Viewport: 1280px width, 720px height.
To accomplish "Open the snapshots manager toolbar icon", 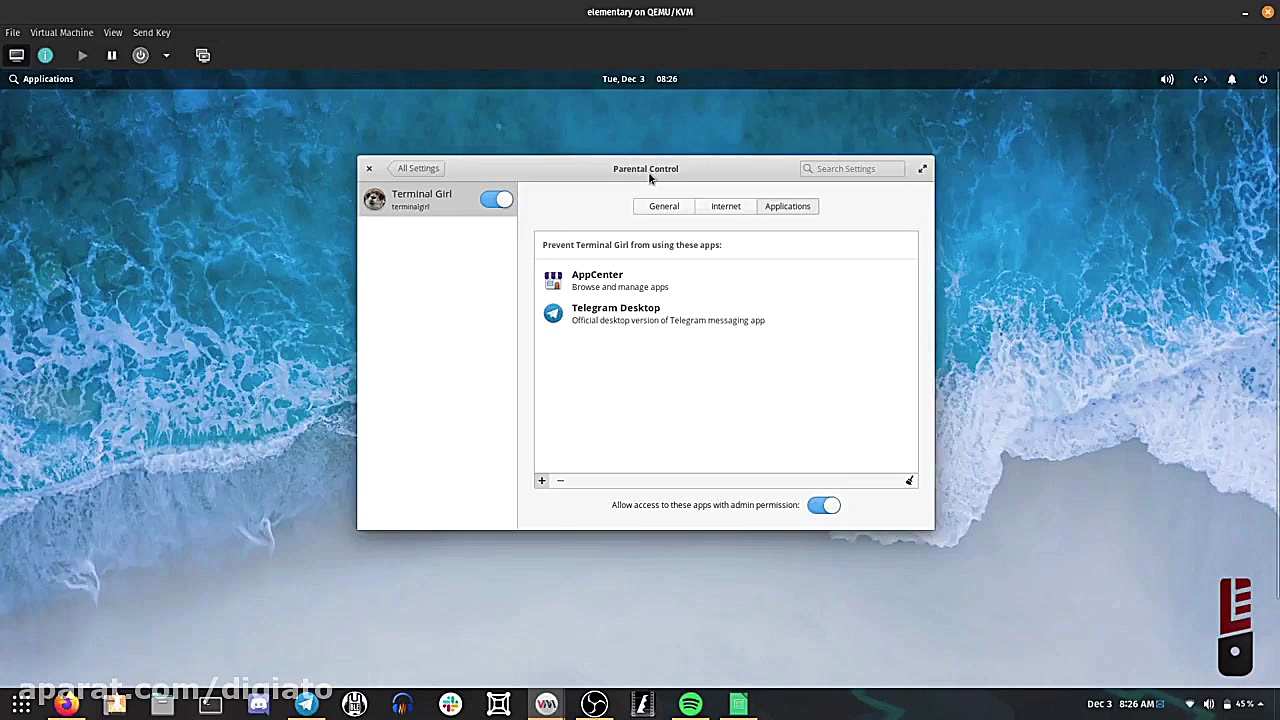I will pos(203,56).
